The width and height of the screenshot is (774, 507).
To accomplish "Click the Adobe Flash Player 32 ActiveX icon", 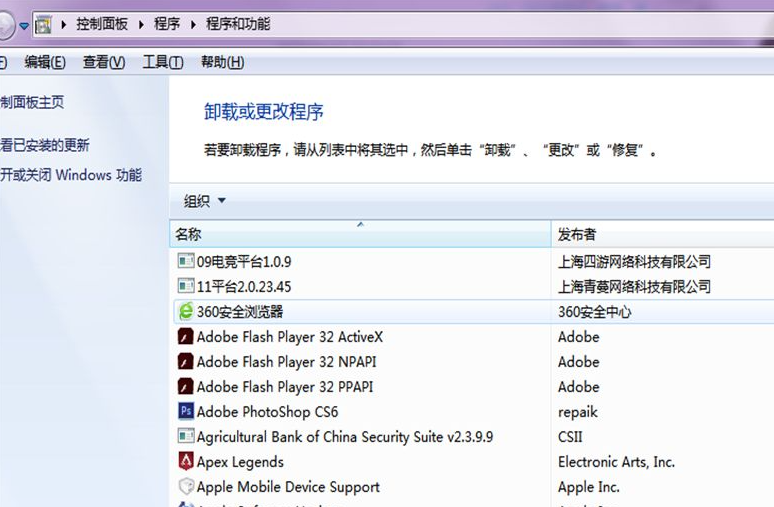I will point(186,336).
